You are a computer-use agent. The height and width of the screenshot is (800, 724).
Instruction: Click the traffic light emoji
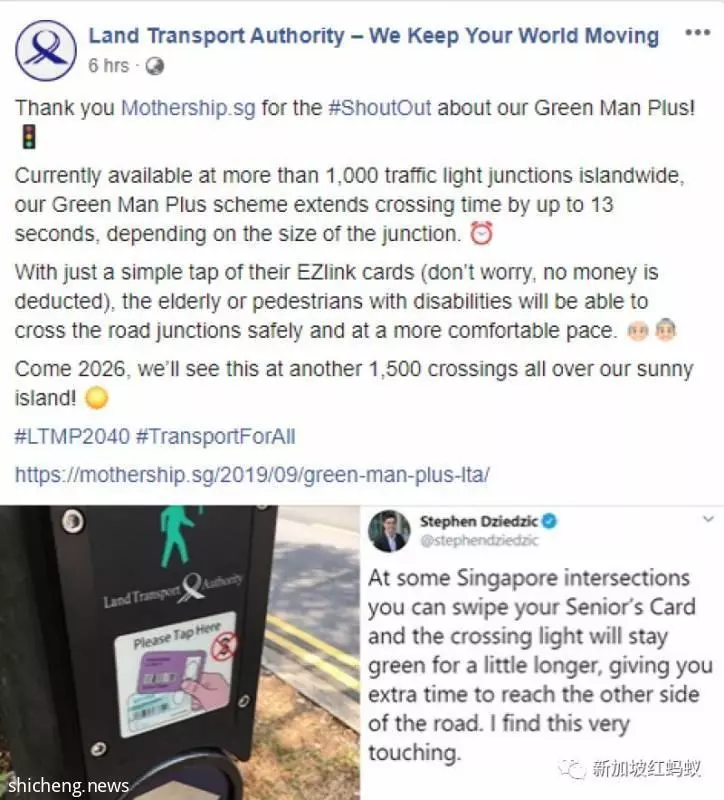(x=29, y=137)
